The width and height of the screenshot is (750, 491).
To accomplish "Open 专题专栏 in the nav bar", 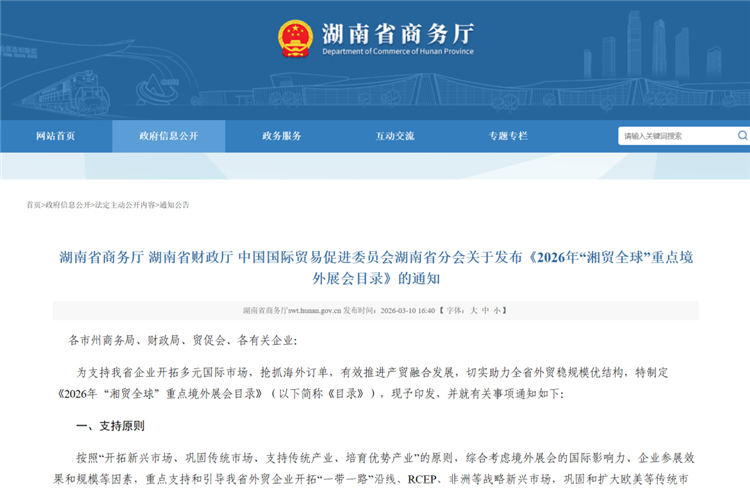I will (x=508, y=136).
